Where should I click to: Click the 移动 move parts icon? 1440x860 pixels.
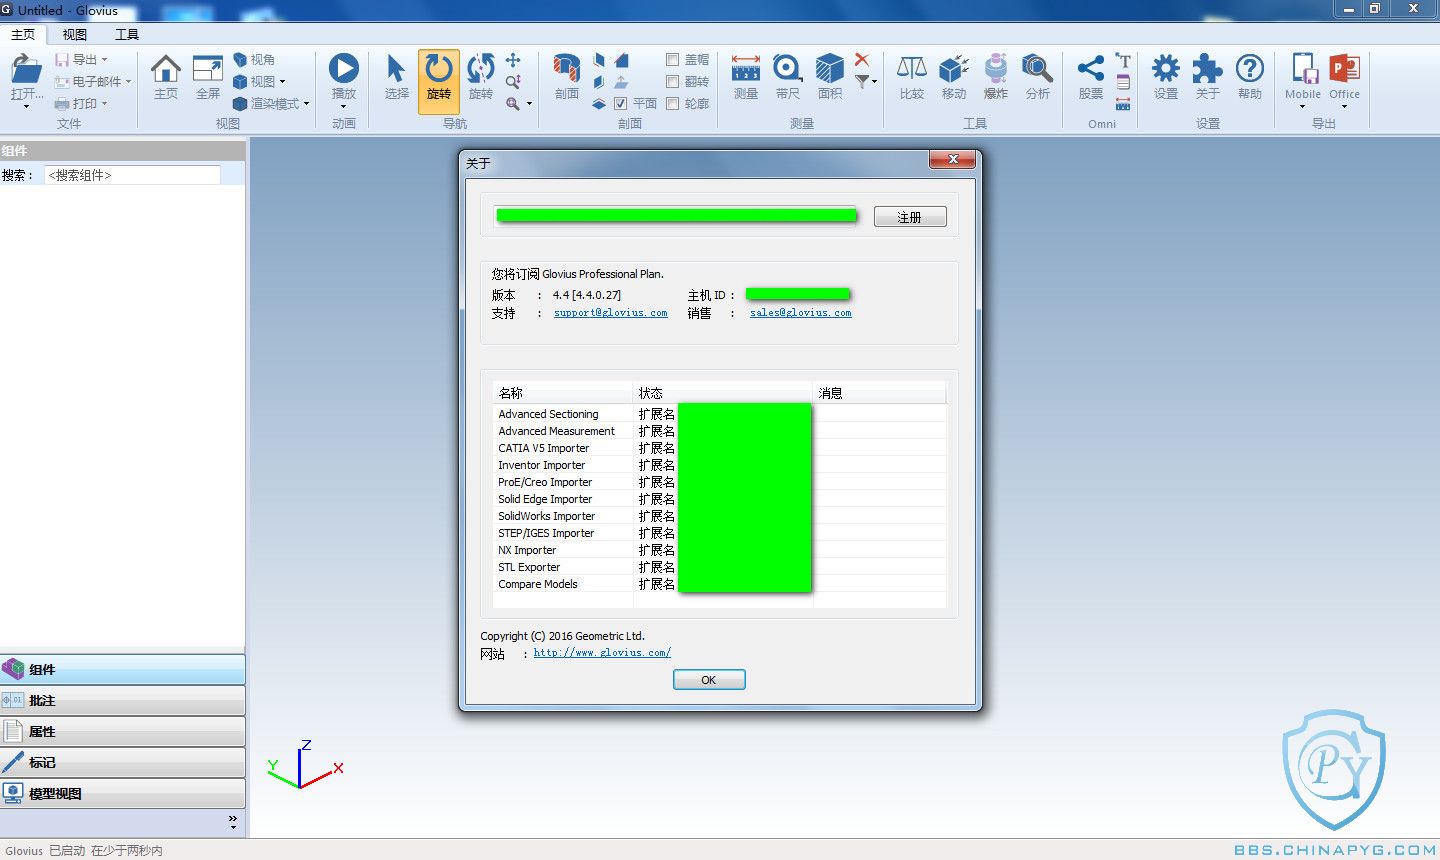(954, 69)
